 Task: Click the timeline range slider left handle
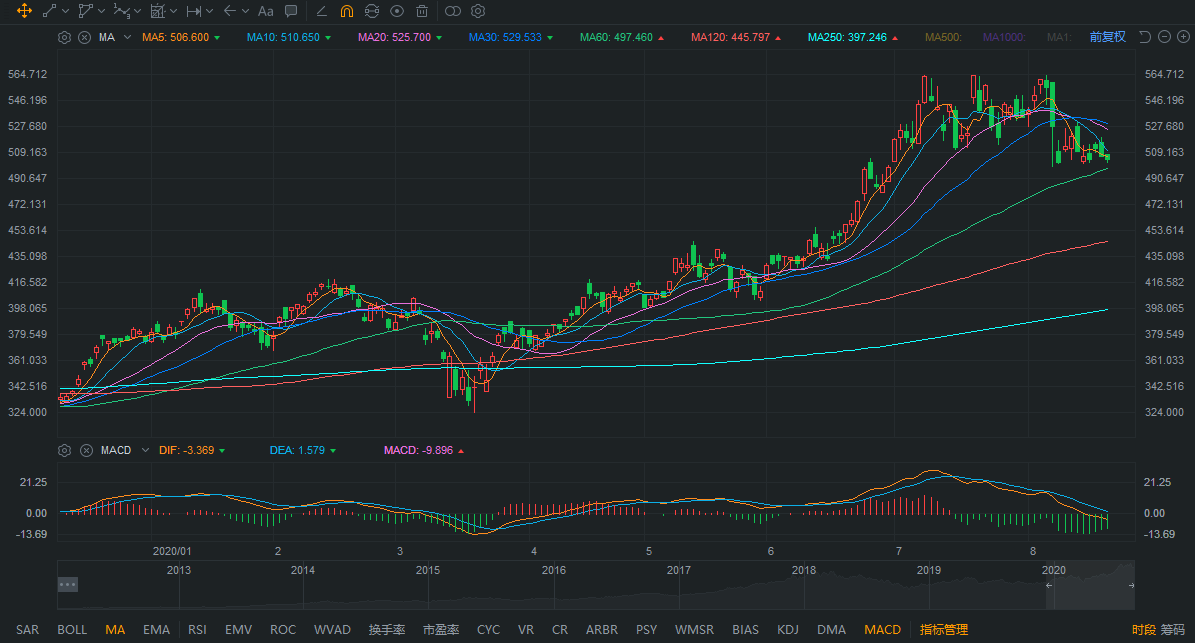coord(1050,585)
